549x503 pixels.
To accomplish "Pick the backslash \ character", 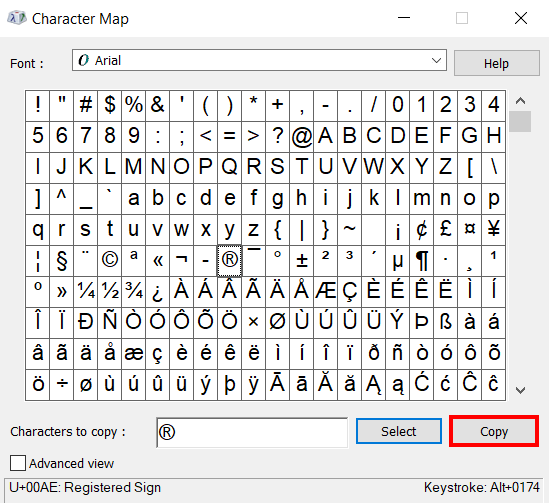I will [x=493, y=167].
